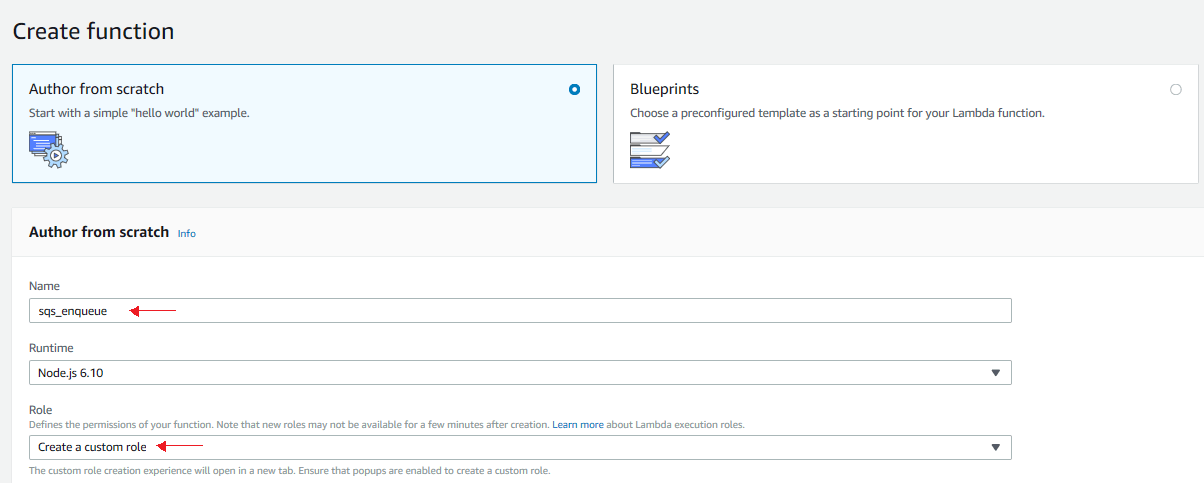Click the Create function page heading
1204x484 pixels.
[x=93, y=31]
